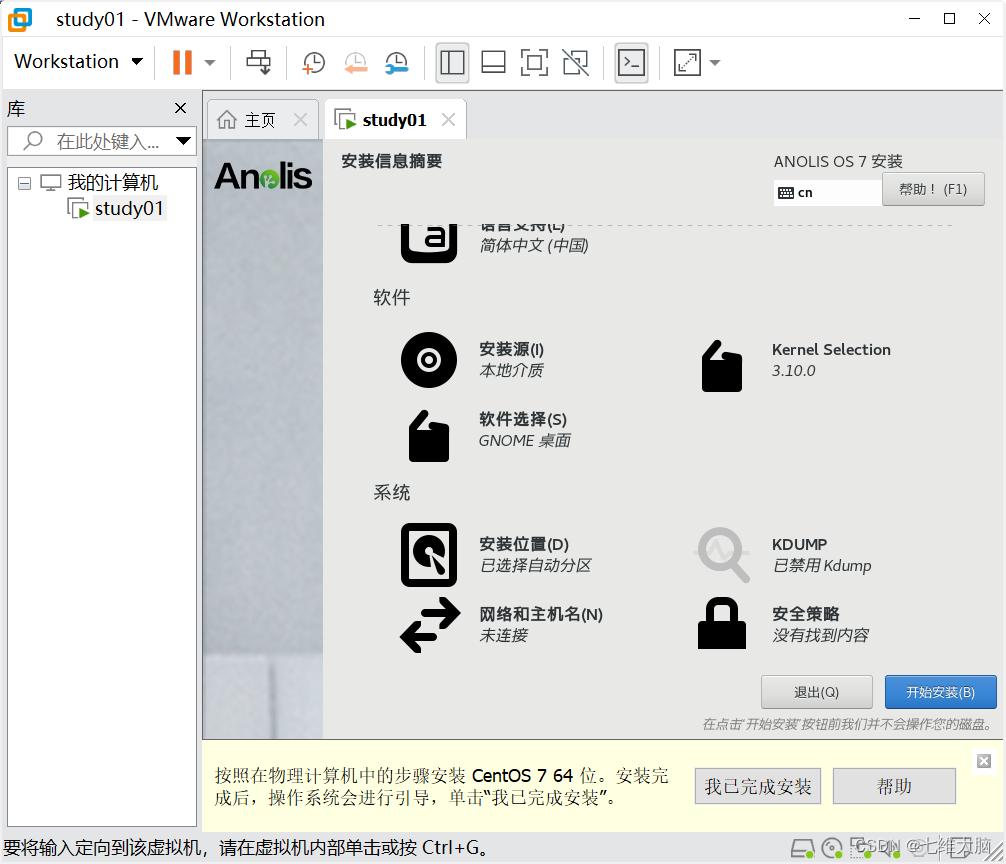Toggle the library sidebar view
The height and width of the screenshot is (864, 1006).
tap(452, 63)
